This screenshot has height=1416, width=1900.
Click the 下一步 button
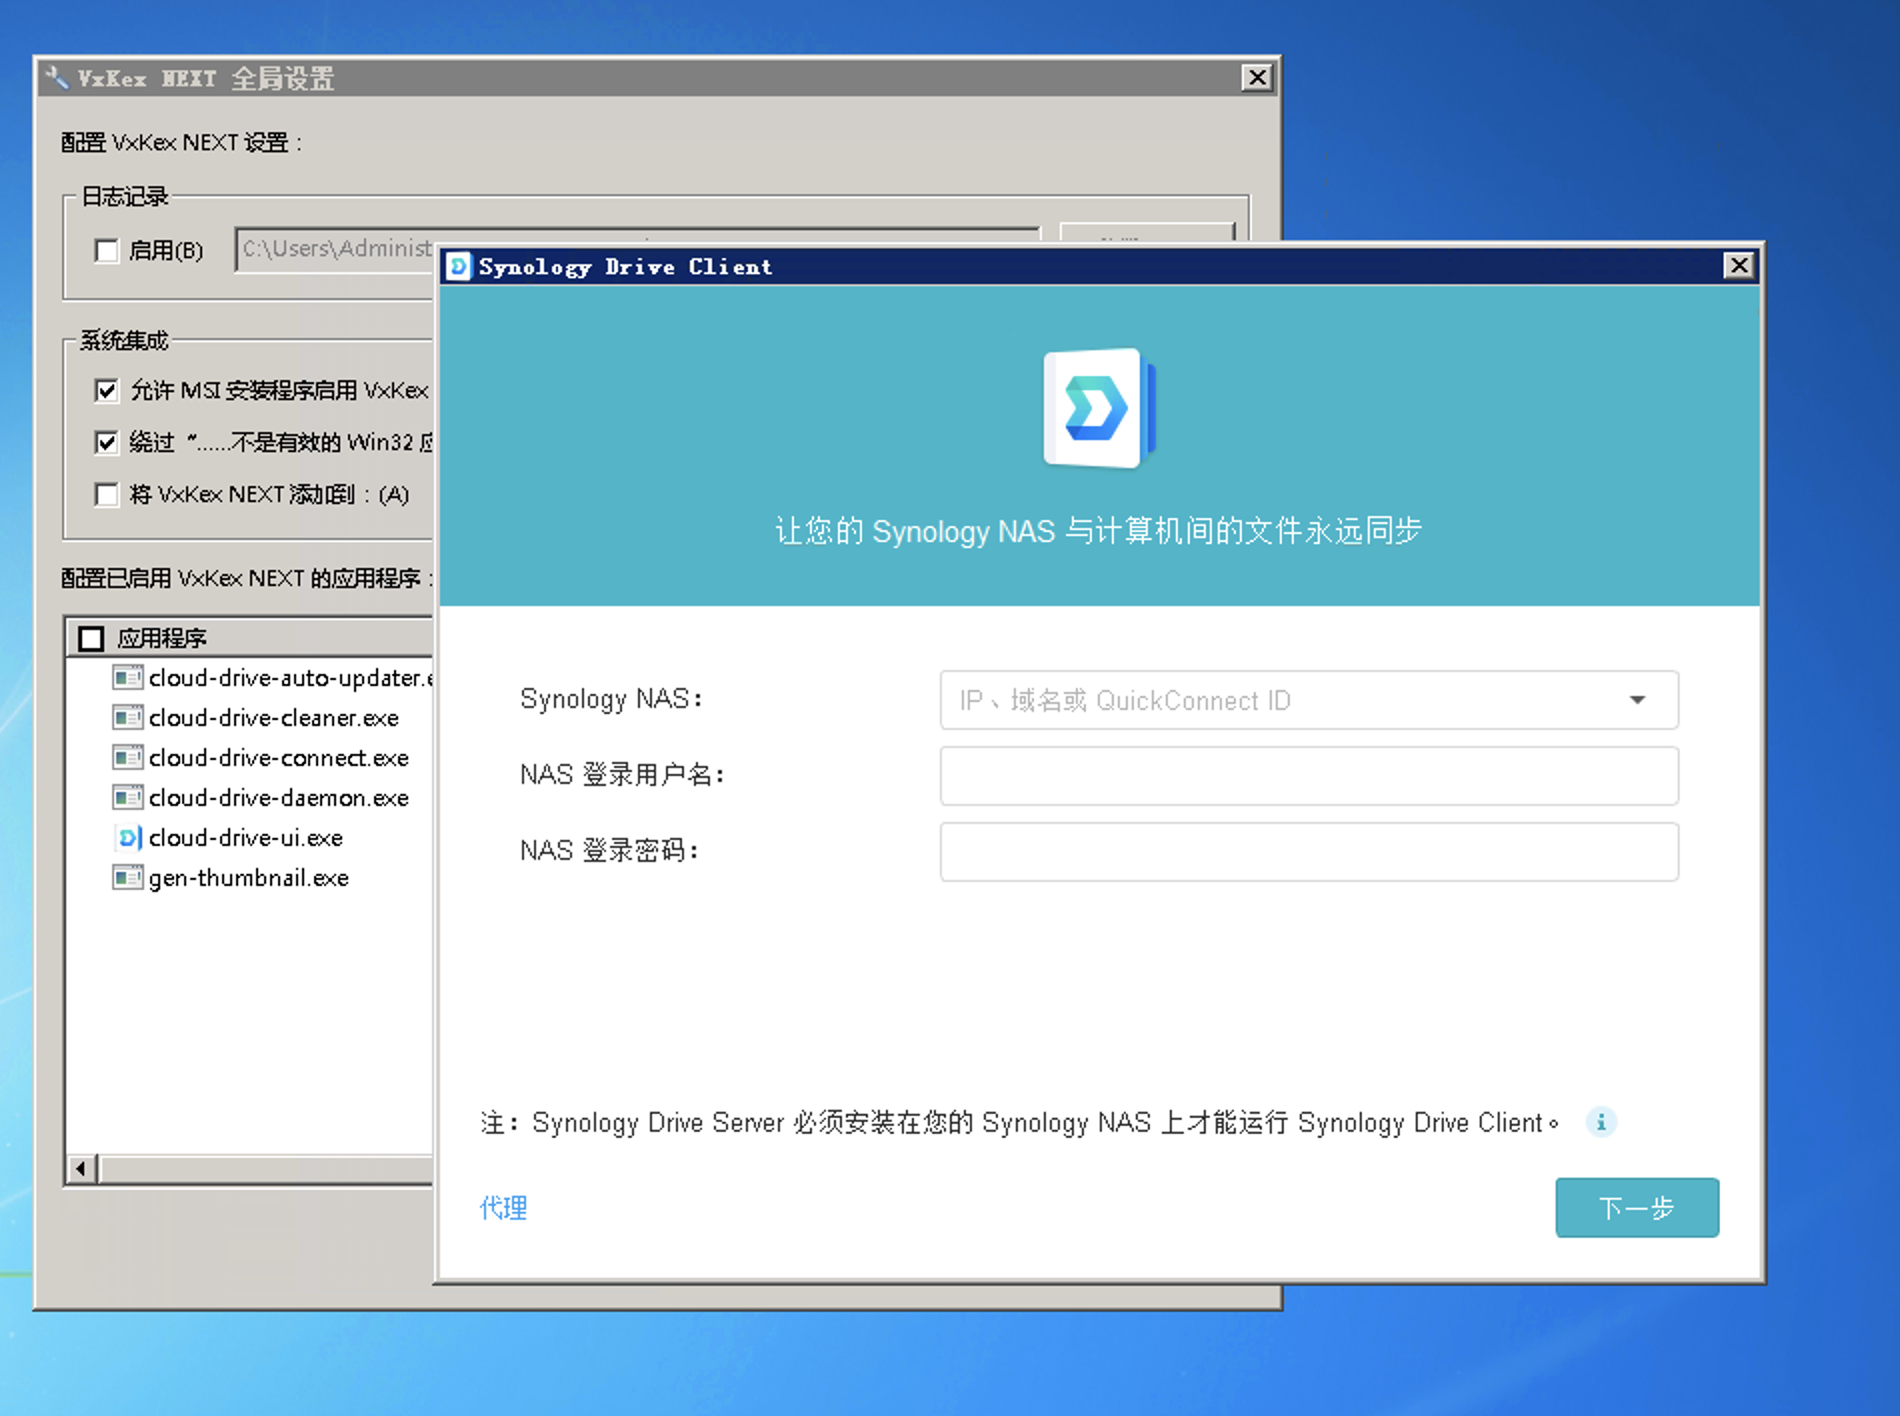(1636, 1208)
